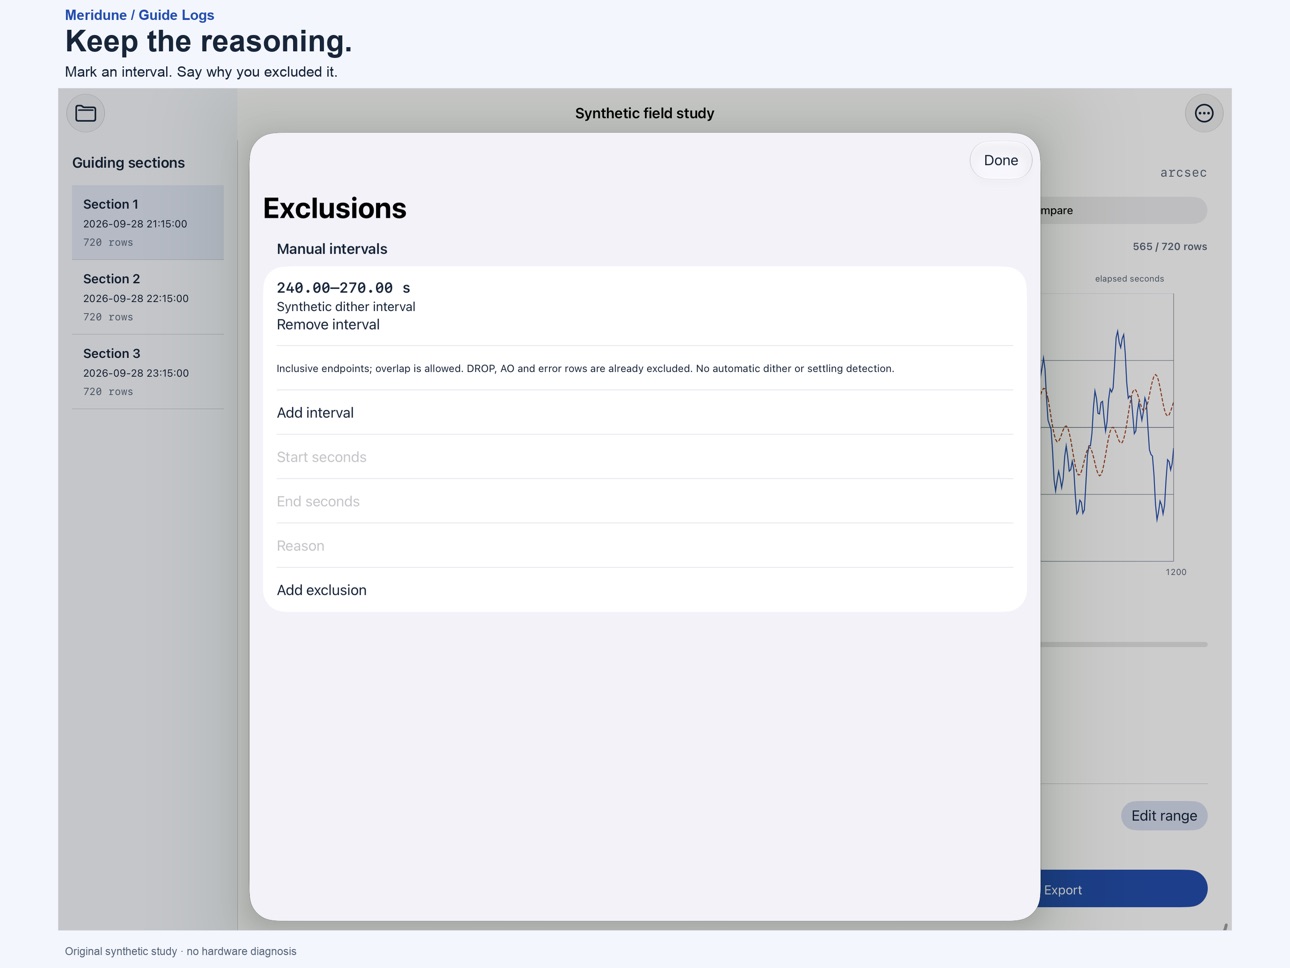Select the Compare segment tab
This screenshot has width=1290, height=968.
click(1124, 210)
